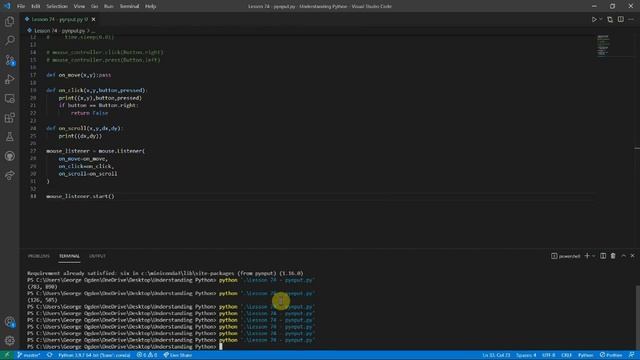Maximize the panel size chevron

click(623, 256)
